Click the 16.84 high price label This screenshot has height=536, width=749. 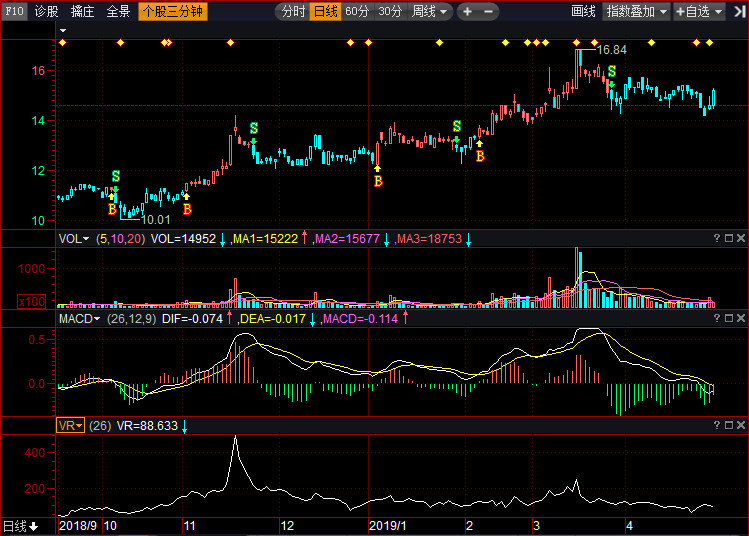(611, 50)
